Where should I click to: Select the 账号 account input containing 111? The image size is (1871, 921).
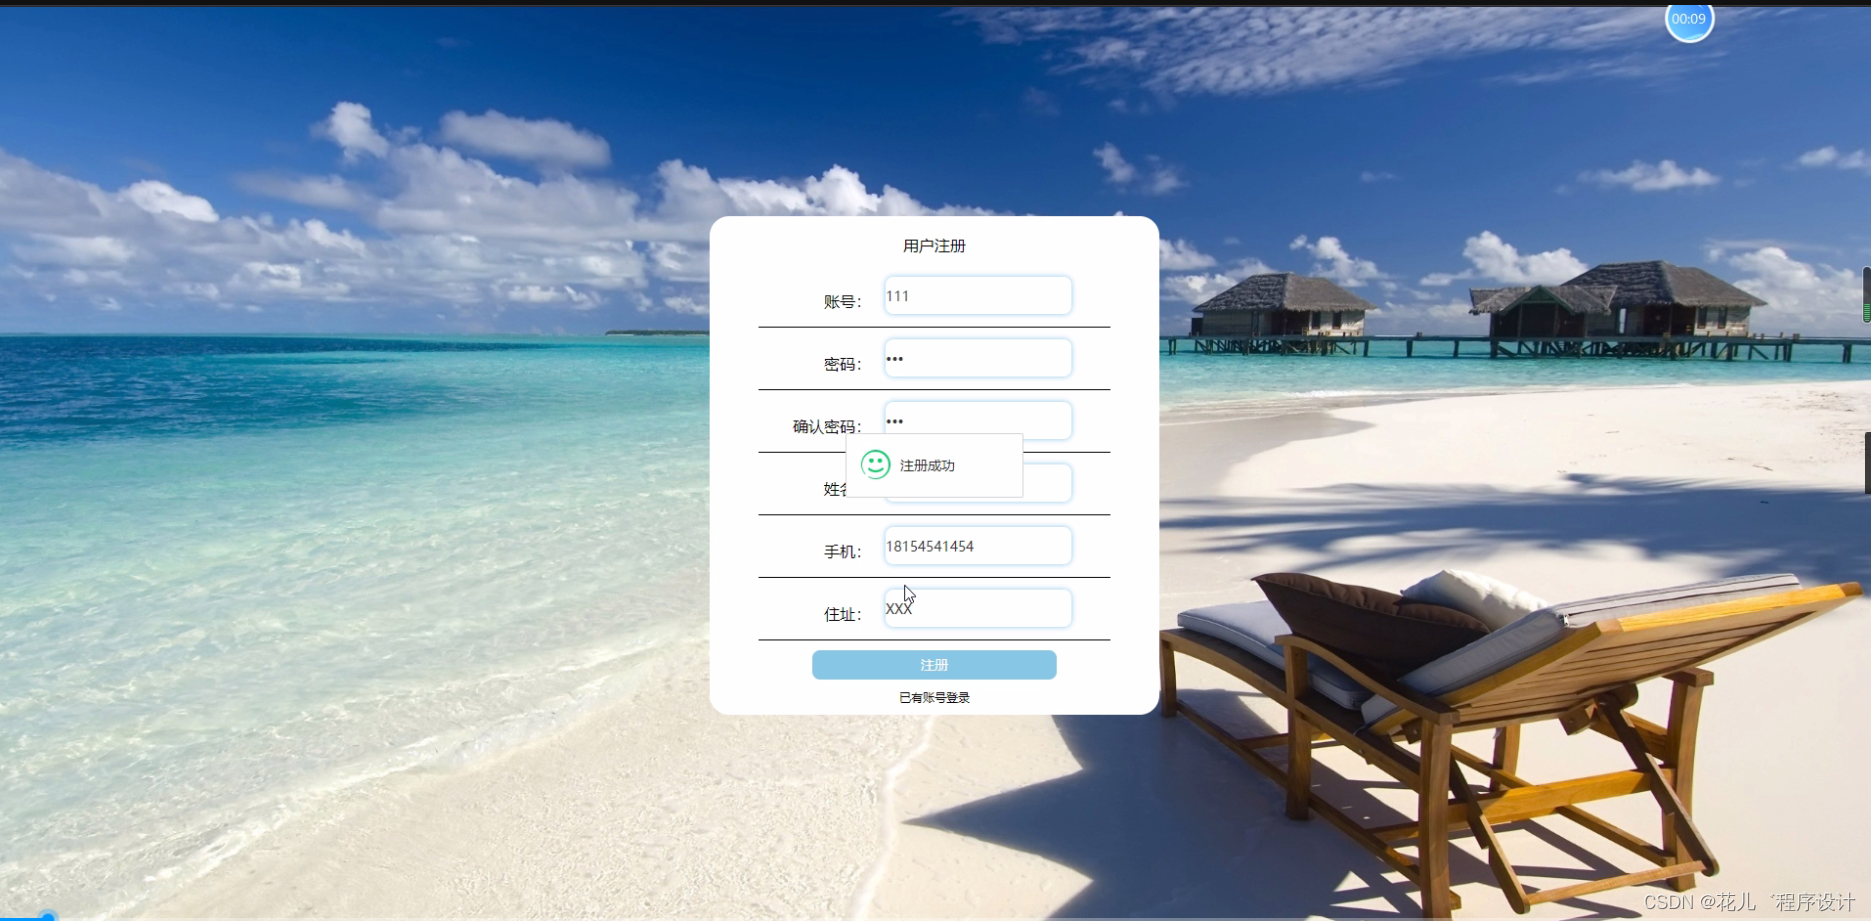click(x=976, y=295)
